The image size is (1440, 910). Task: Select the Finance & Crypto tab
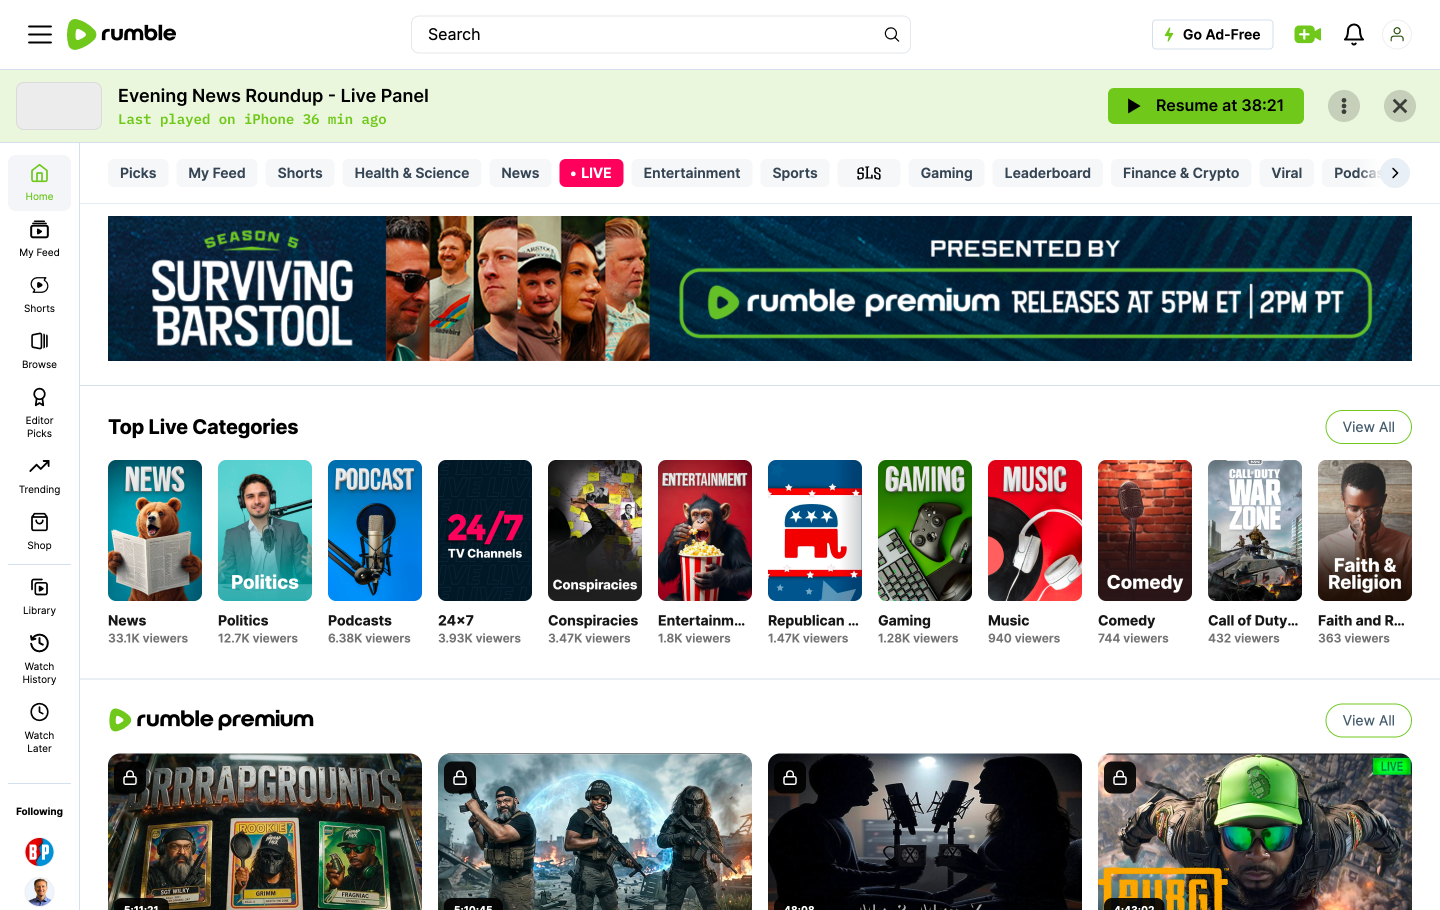click(x=1181, y=173)
